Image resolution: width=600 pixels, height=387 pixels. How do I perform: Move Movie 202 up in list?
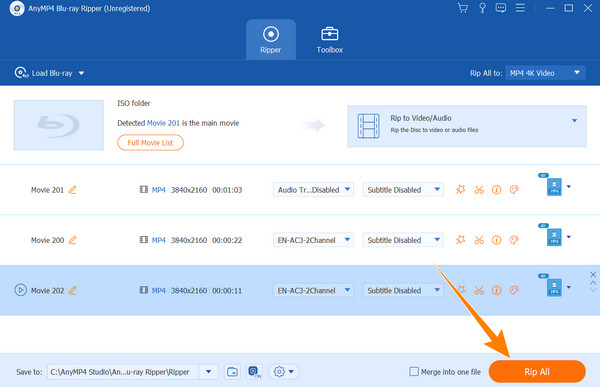(x=593, y=283)
